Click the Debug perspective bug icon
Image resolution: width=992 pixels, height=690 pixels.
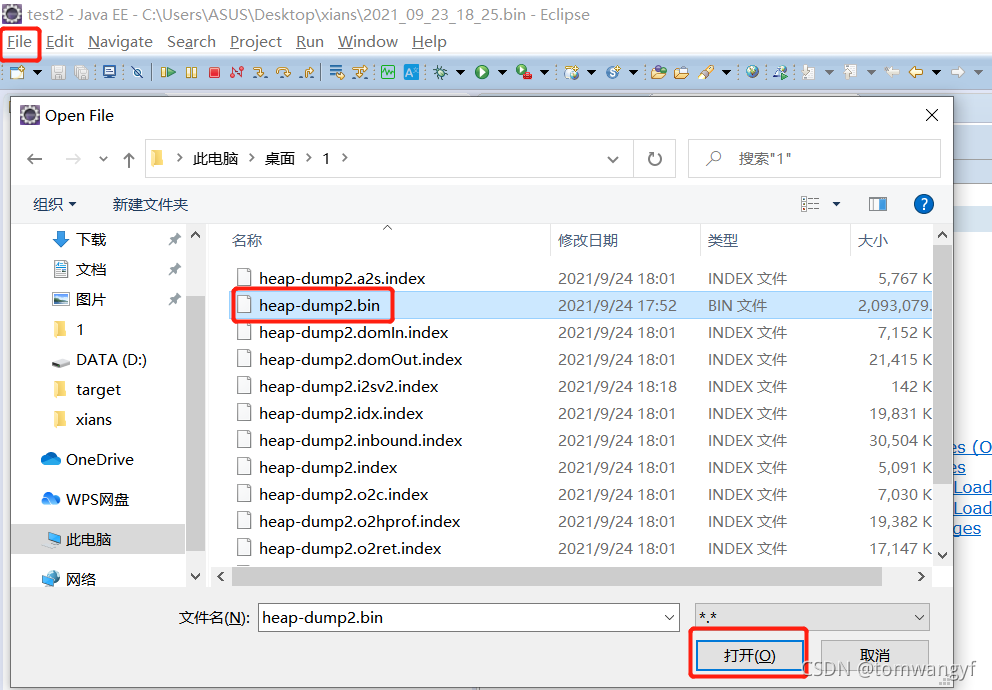(440, 72)
